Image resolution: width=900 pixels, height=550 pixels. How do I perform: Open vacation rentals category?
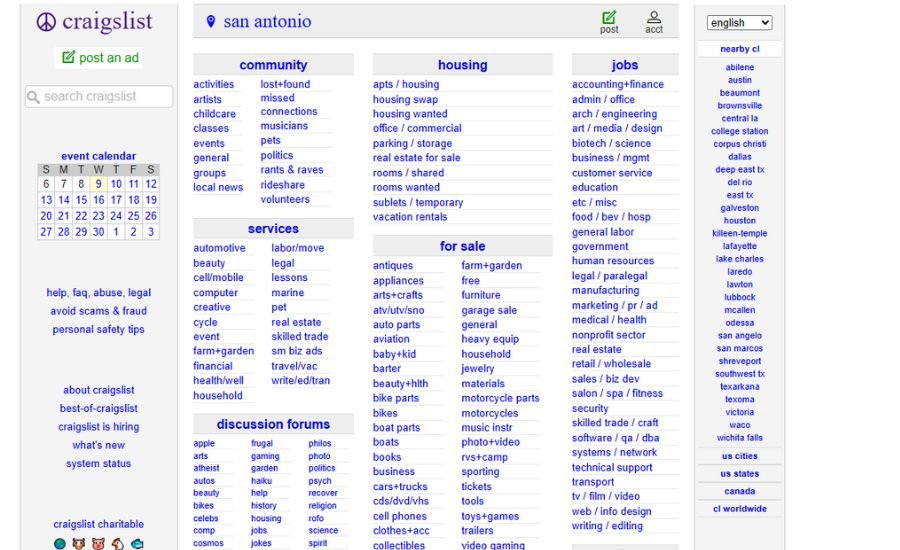click(410, 217)
